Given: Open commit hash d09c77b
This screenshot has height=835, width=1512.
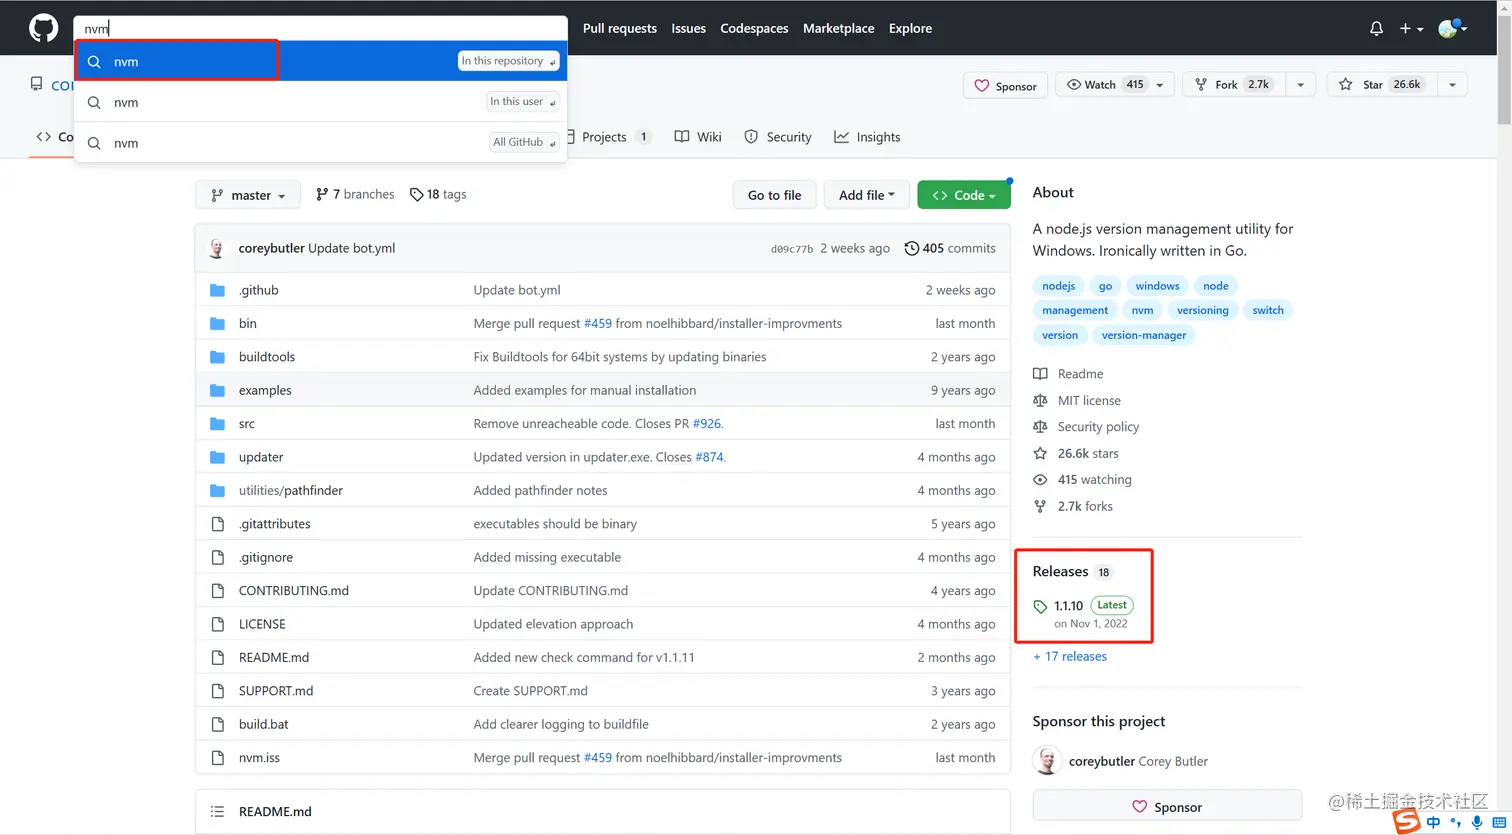Looking at the screenshot, I should (x=792, y=249).
